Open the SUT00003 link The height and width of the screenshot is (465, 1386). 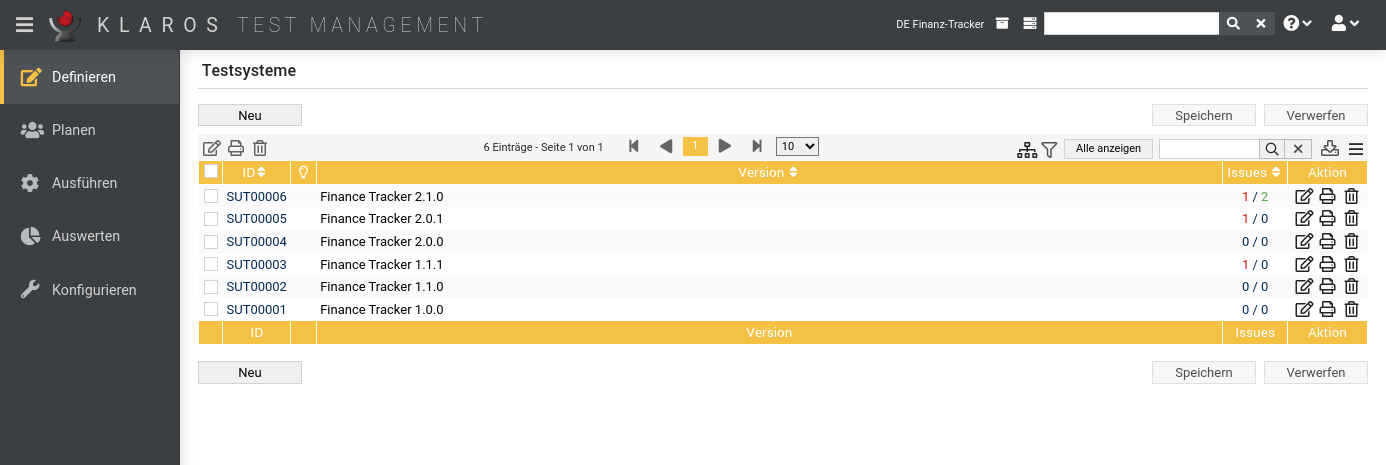(x=256, y=264)
